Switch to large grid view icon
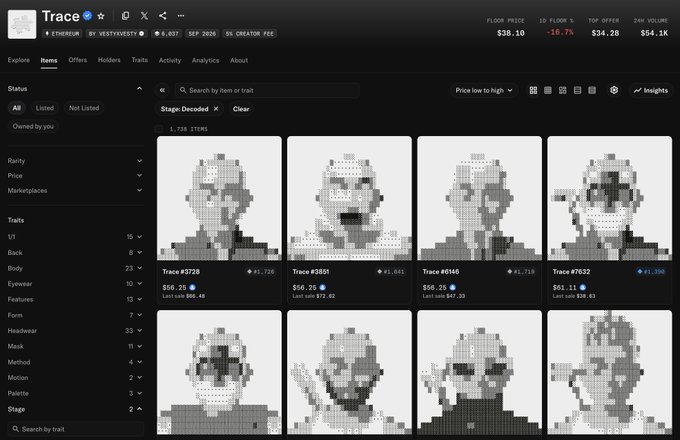The image size is (680, 440). [533, 90]
